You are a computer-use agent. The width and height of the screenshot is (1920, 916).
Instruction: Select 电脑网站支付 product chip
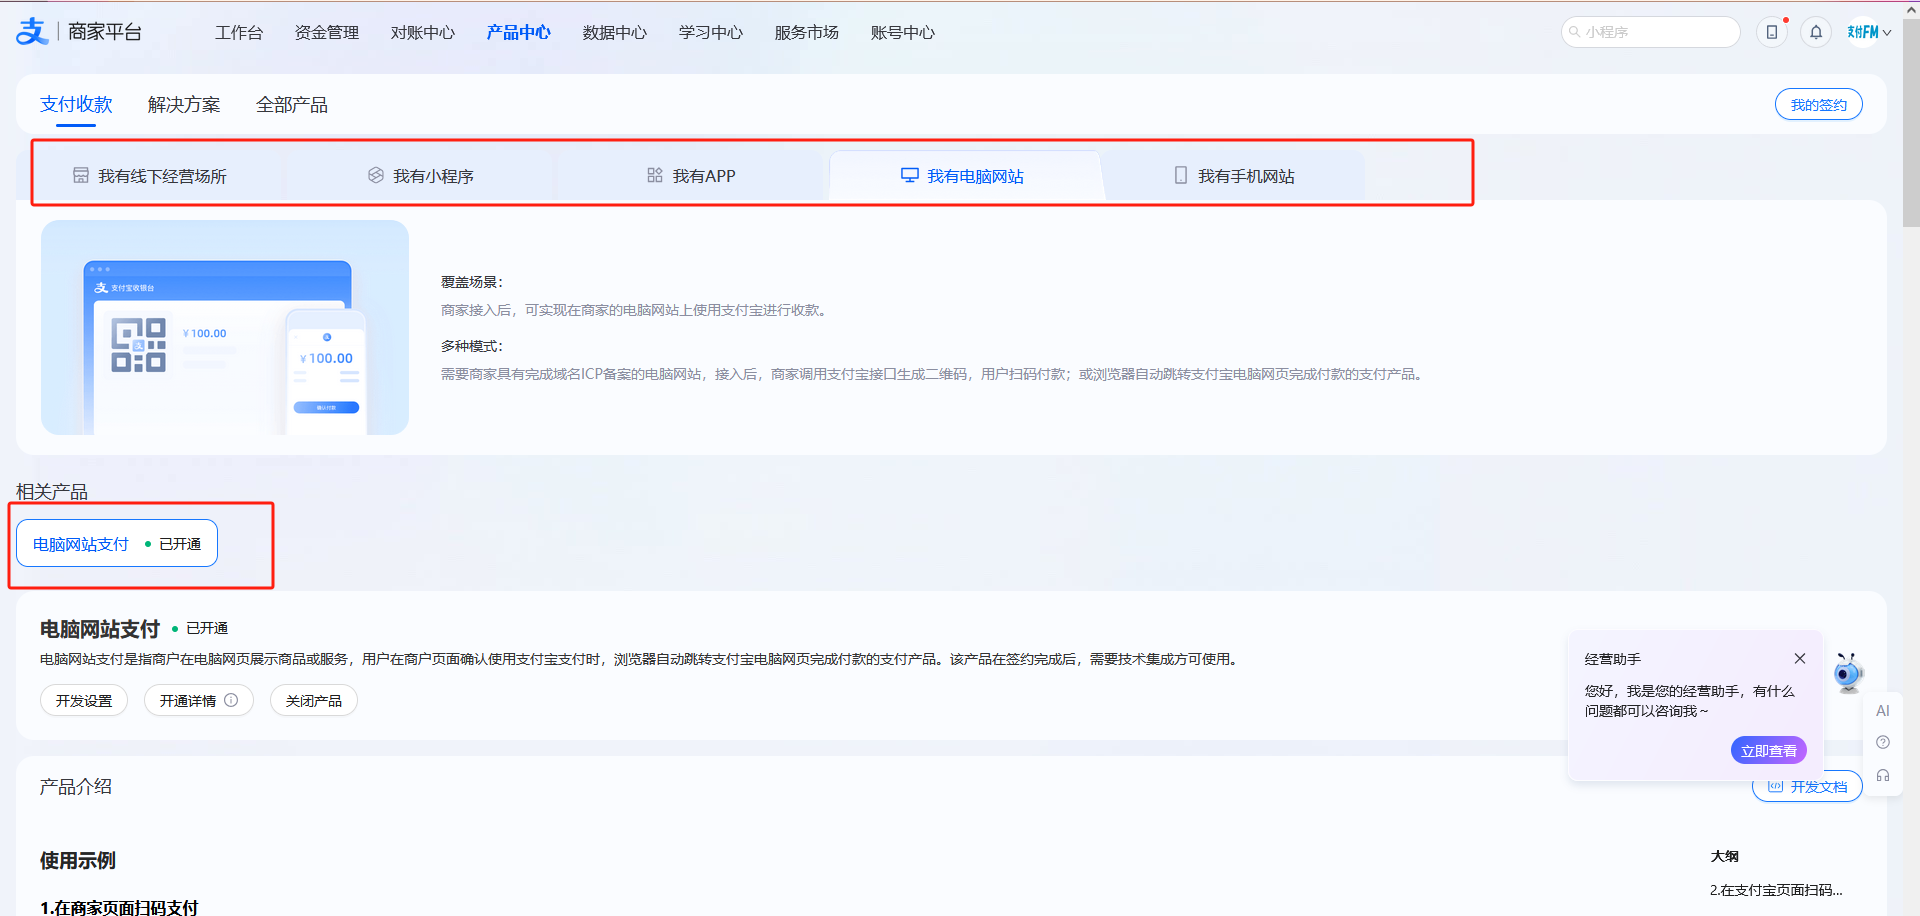117,543
